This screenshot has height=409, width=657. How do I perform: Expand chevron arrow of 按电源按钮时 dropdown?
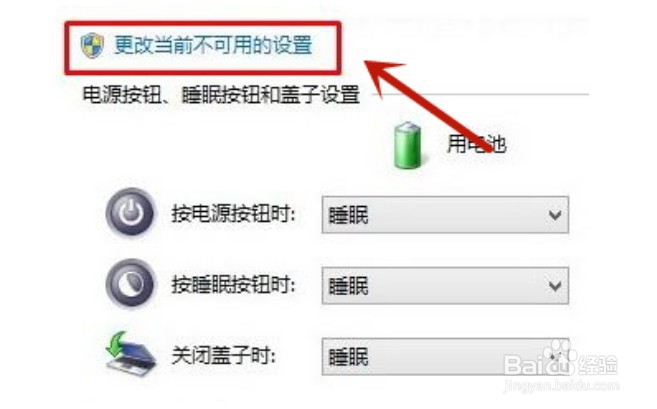click(555, 215)
